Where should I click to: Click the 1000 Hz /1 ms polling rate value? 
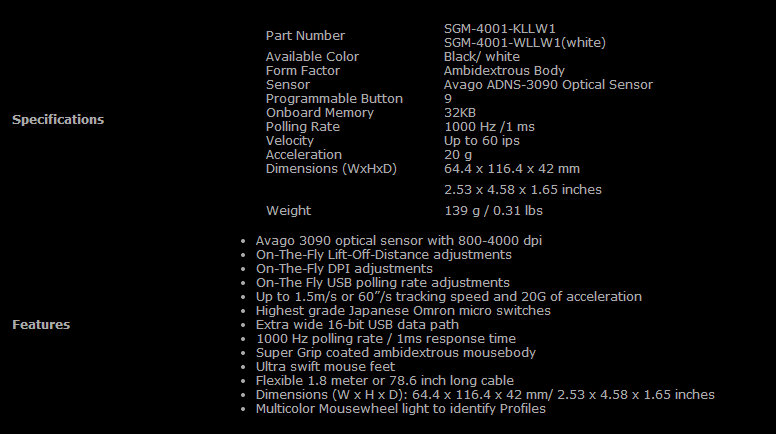click(x=490, y=127)
